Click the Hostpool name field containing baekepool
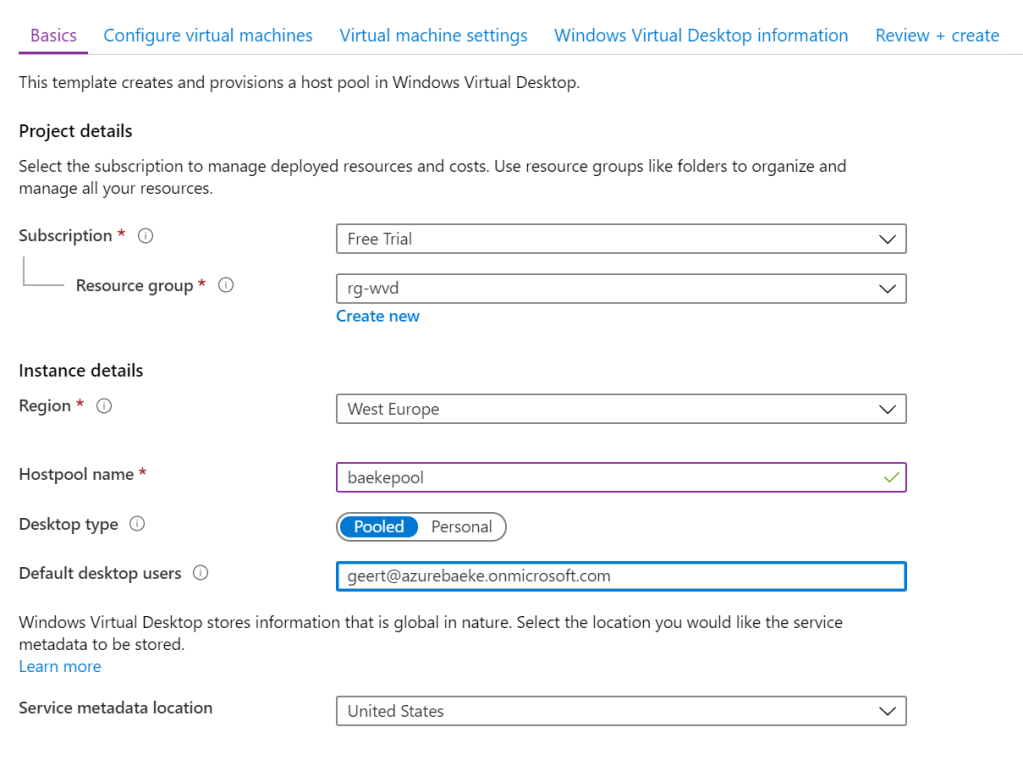This screenshot has width=1023, height=760. [610, 478]
